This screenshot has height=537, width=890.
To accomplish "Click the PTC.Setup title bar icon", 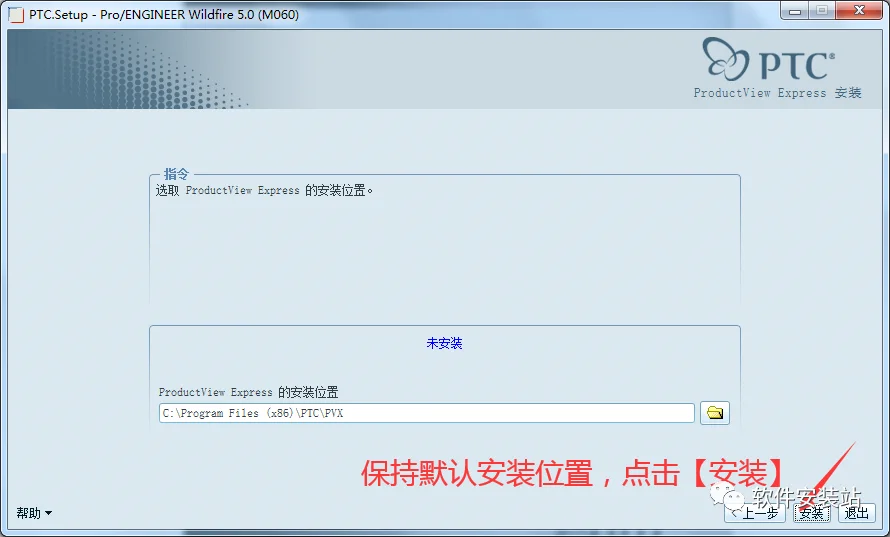I will (x=16, y=14).
